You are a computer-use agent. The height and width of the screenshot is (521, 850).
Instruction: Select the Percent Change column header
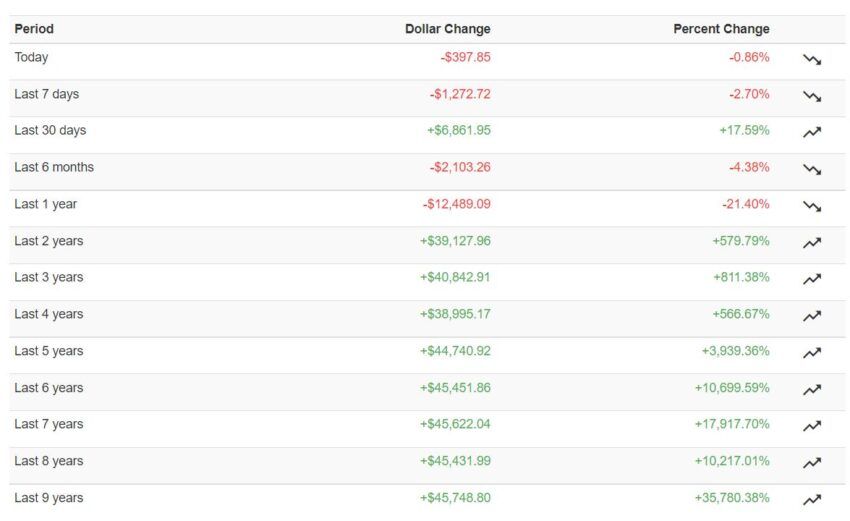[722, 29]
